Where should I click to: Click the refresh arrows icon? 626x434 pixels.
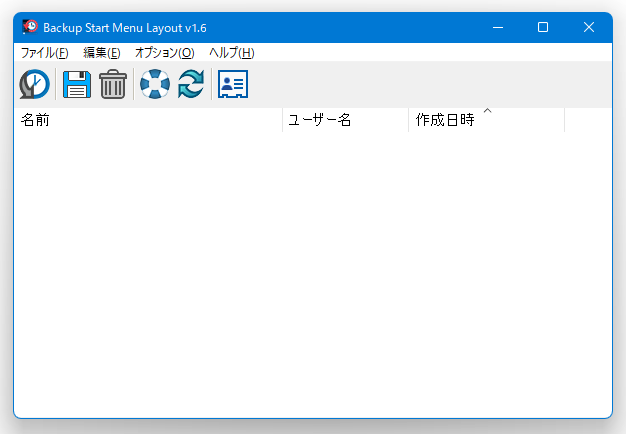point(191,84)
